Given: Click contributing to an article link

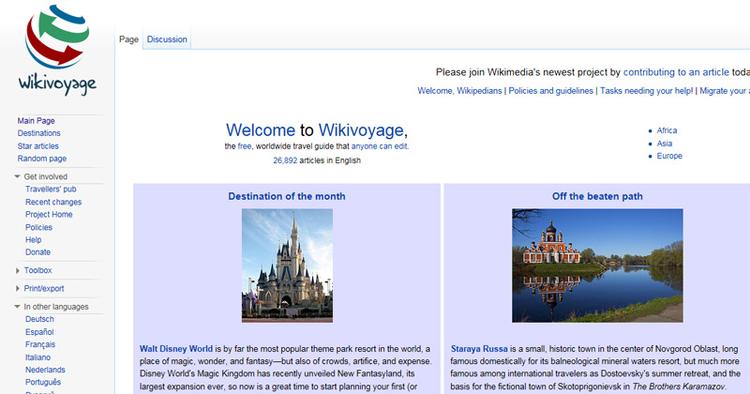Looking at the screenshot, I should [x=676, y=72].
